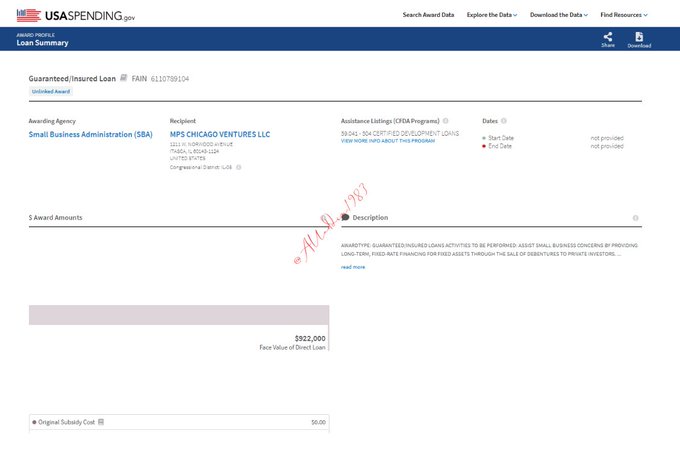
Task: Click the Face Value loan bar
Action: point(178,315)
